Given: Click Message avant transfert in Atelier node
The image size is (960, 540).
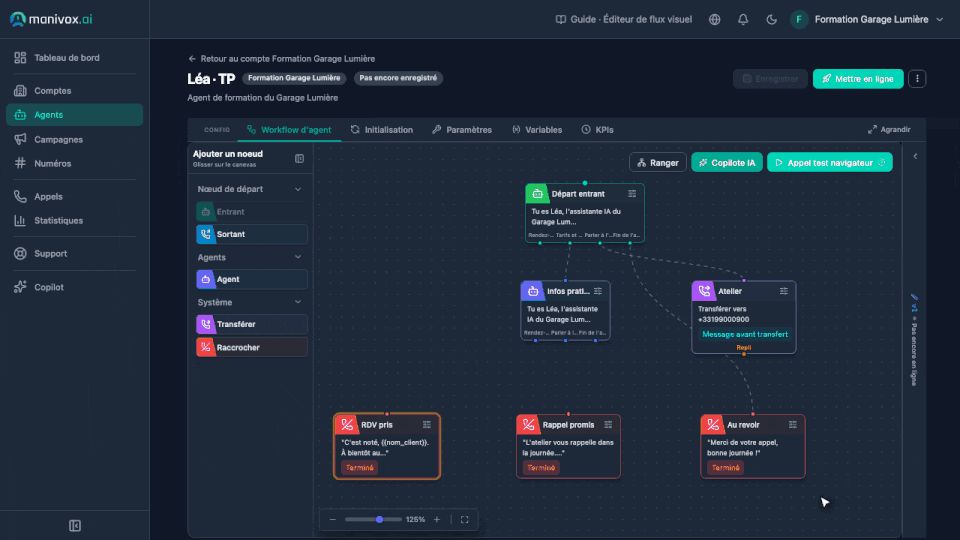Looking at the screenshot, I should (744, 334).
